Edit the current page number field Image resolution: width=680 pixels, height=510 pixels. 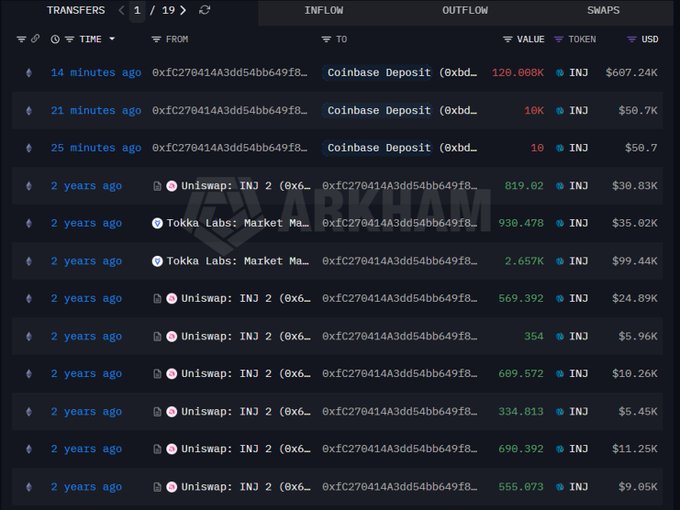(137, 10)
